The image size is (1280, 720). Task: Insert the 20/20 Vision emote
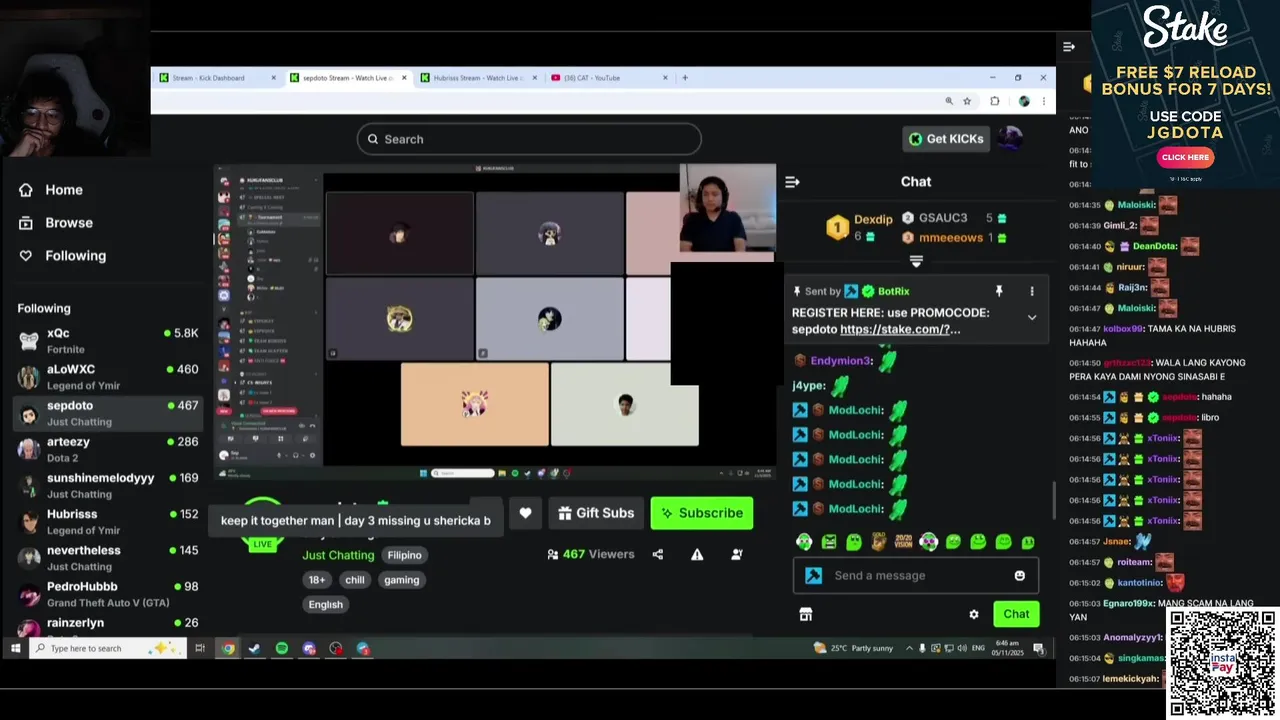click(903, 542)
